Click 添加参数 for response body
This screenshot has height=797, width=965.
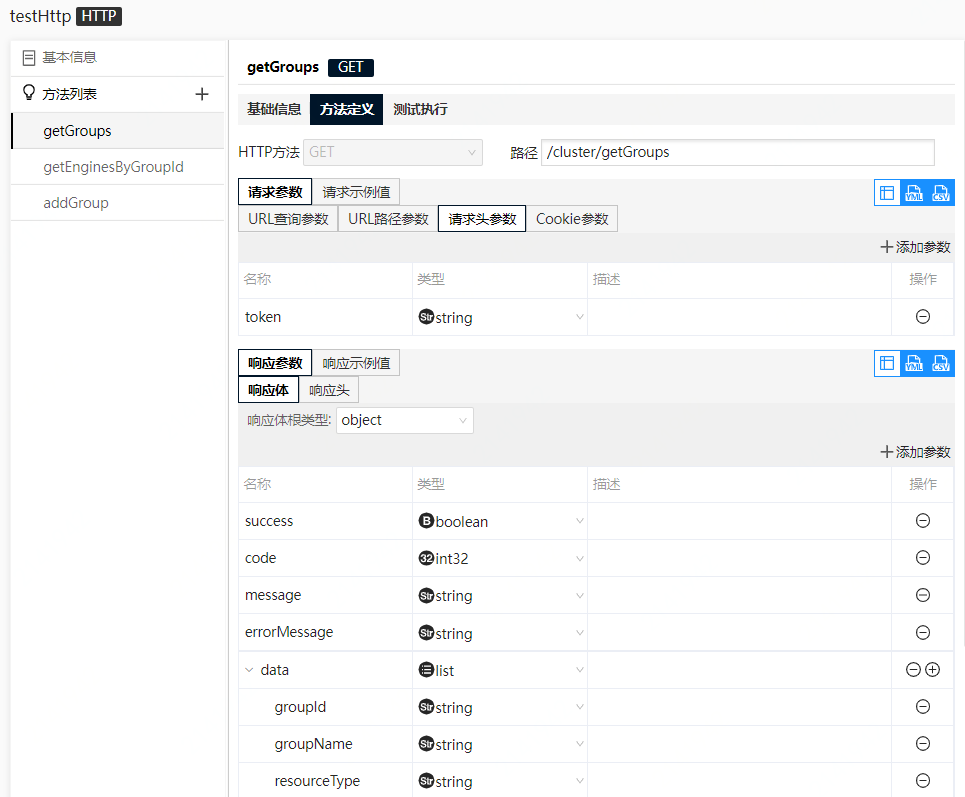(x=915, y=452)
